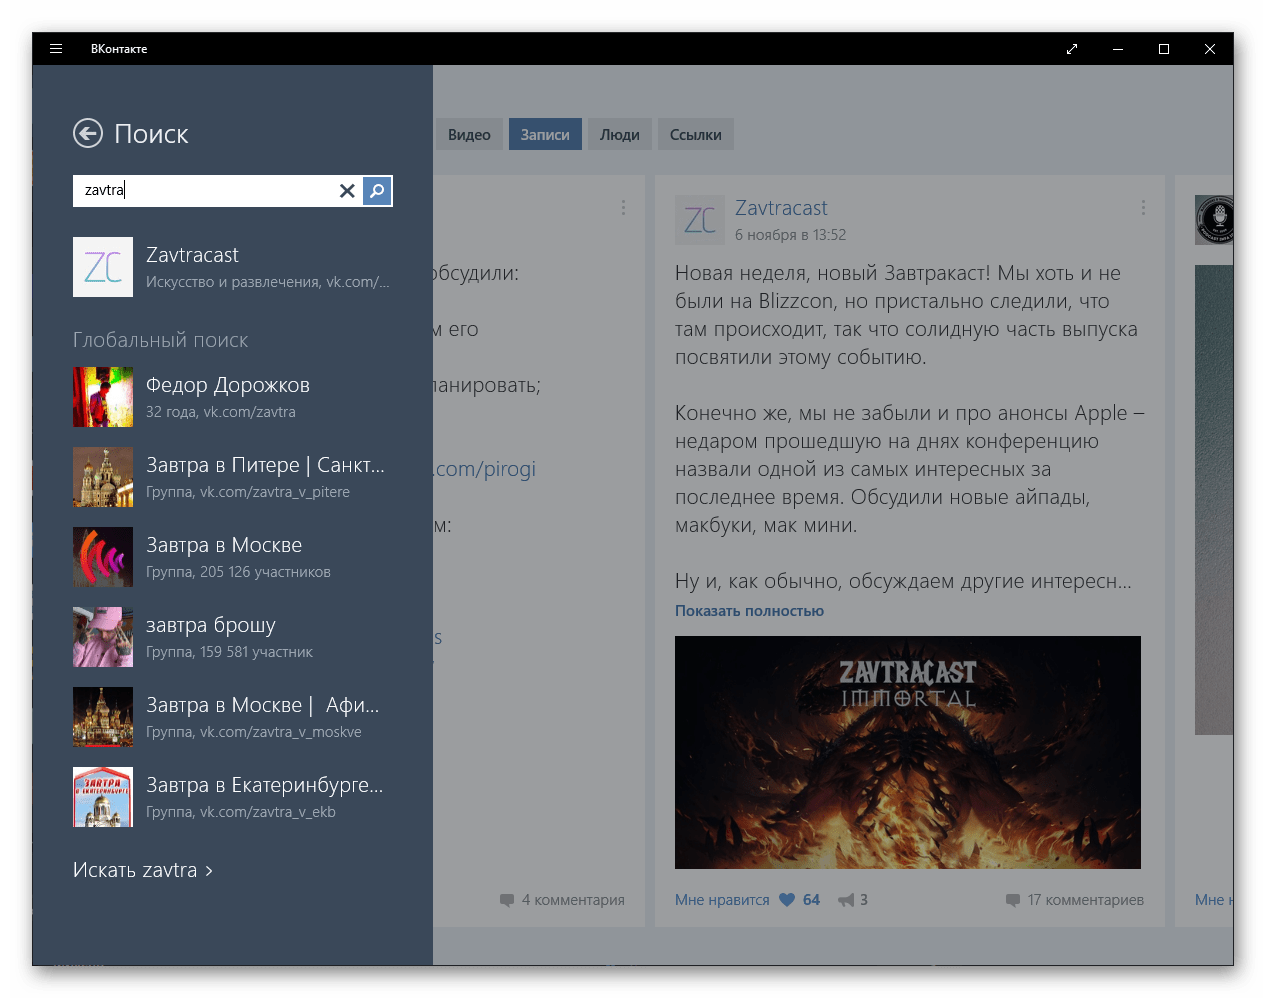
Task: Click the Zavtracast ZC logo thumbnail in results
Action: click(103, 267)
